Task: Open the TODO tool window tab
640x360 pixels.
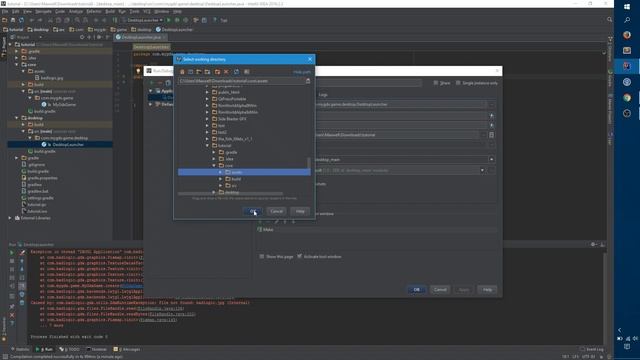Action: click(x=70, y=349)
